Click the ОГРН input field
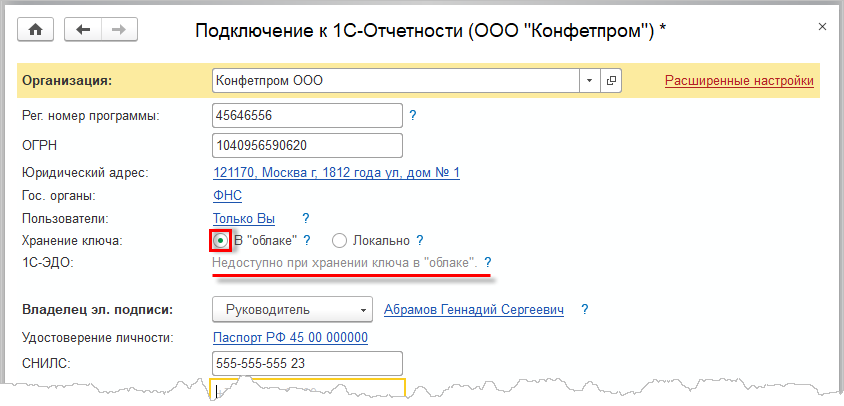This screenshot has height=406, width=844. point(308,145)
